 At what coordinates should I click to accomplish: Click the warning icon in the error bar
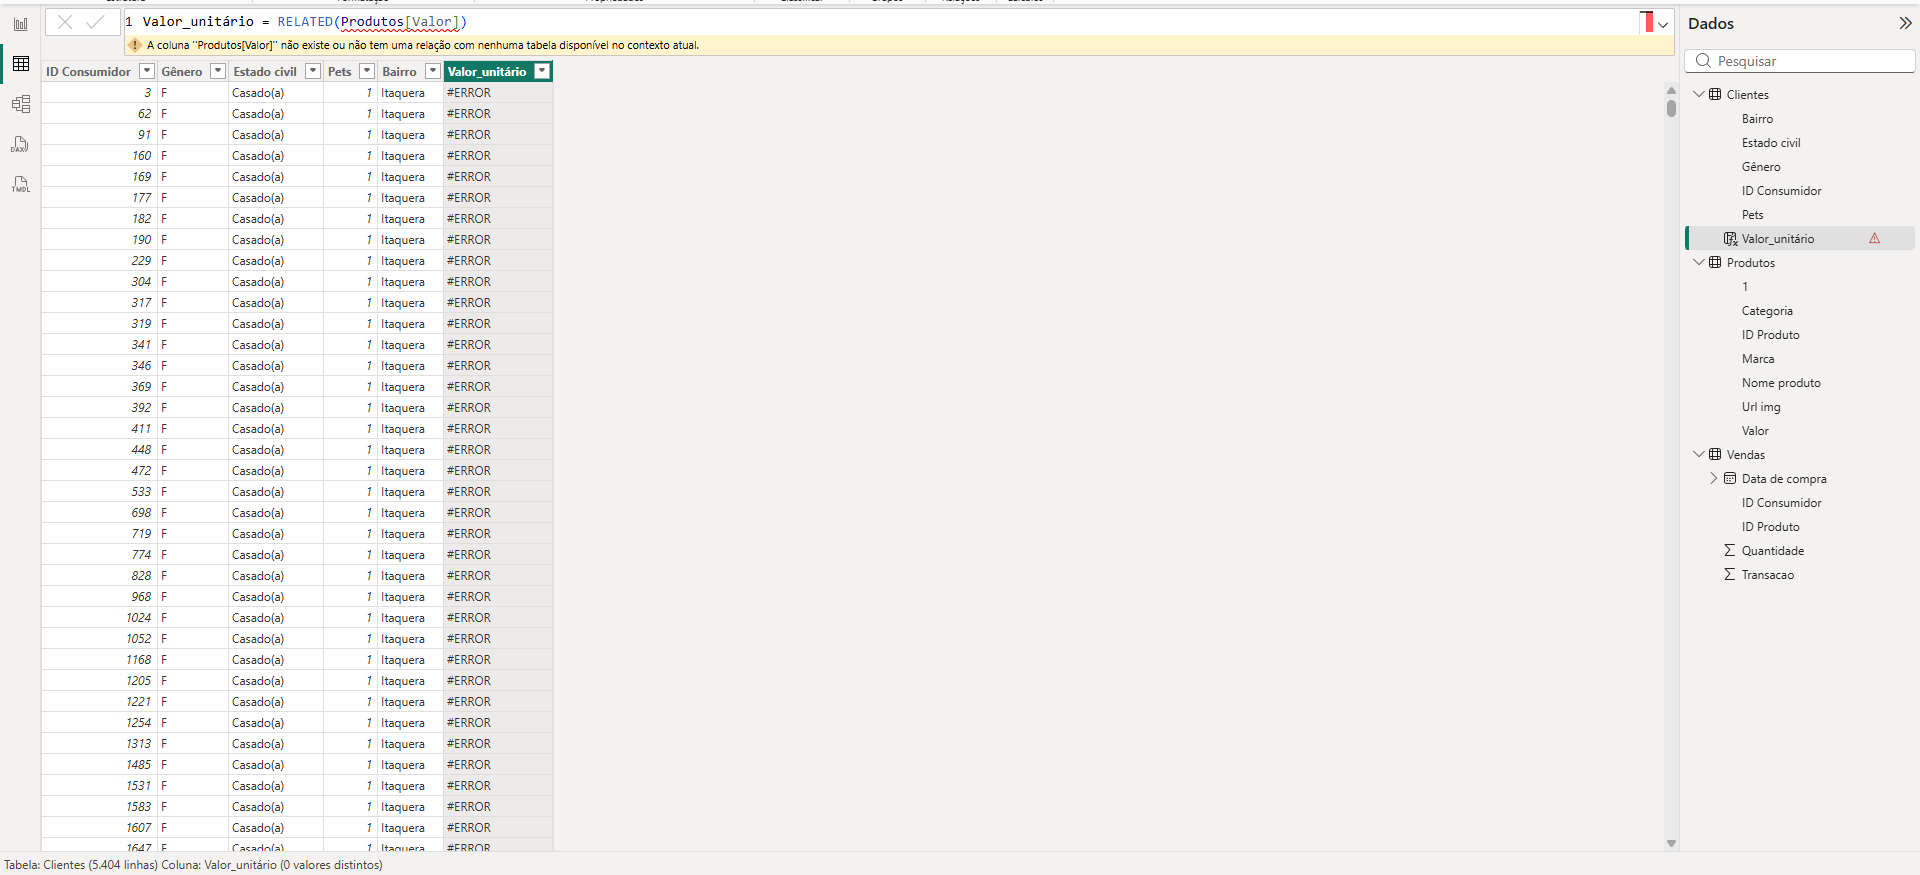135,45
